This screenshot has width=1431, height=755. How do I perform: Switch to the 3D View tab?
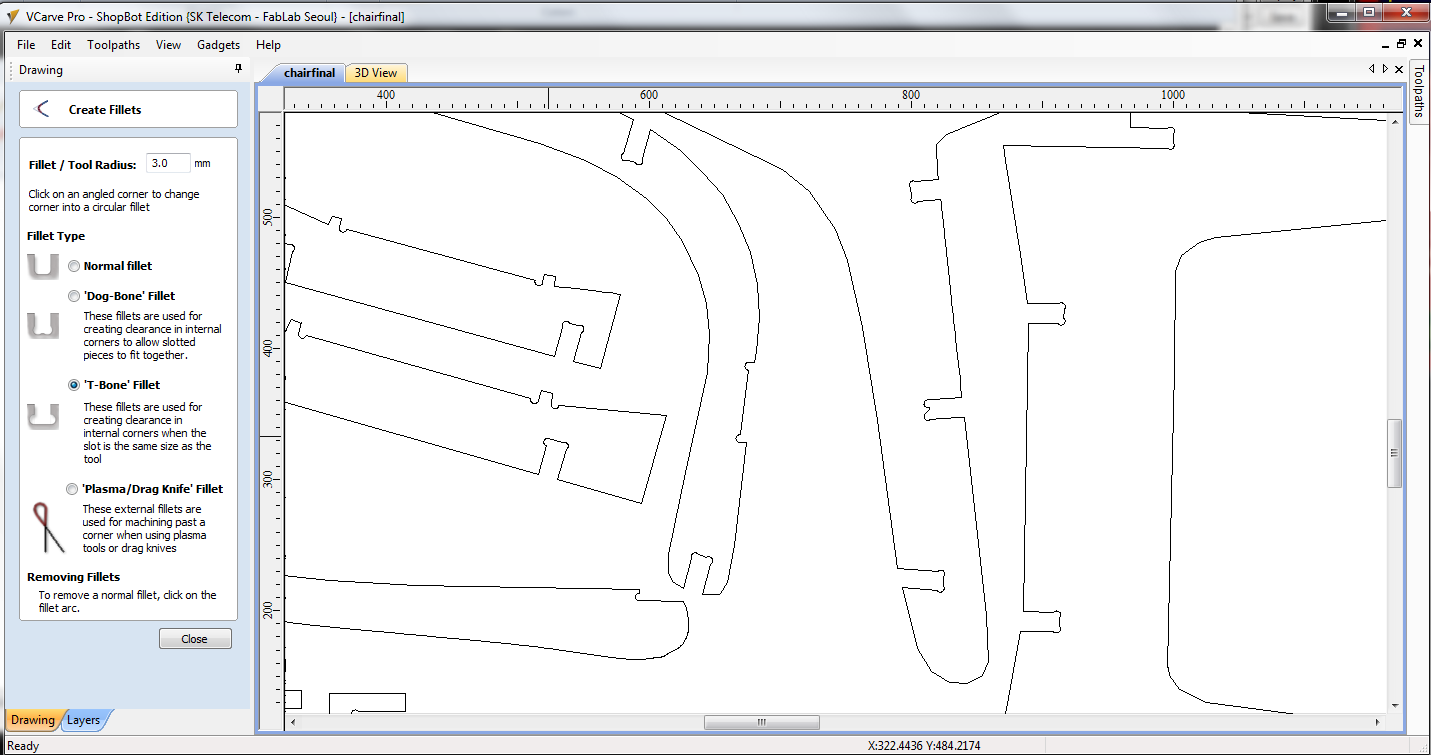click(375, 73)
